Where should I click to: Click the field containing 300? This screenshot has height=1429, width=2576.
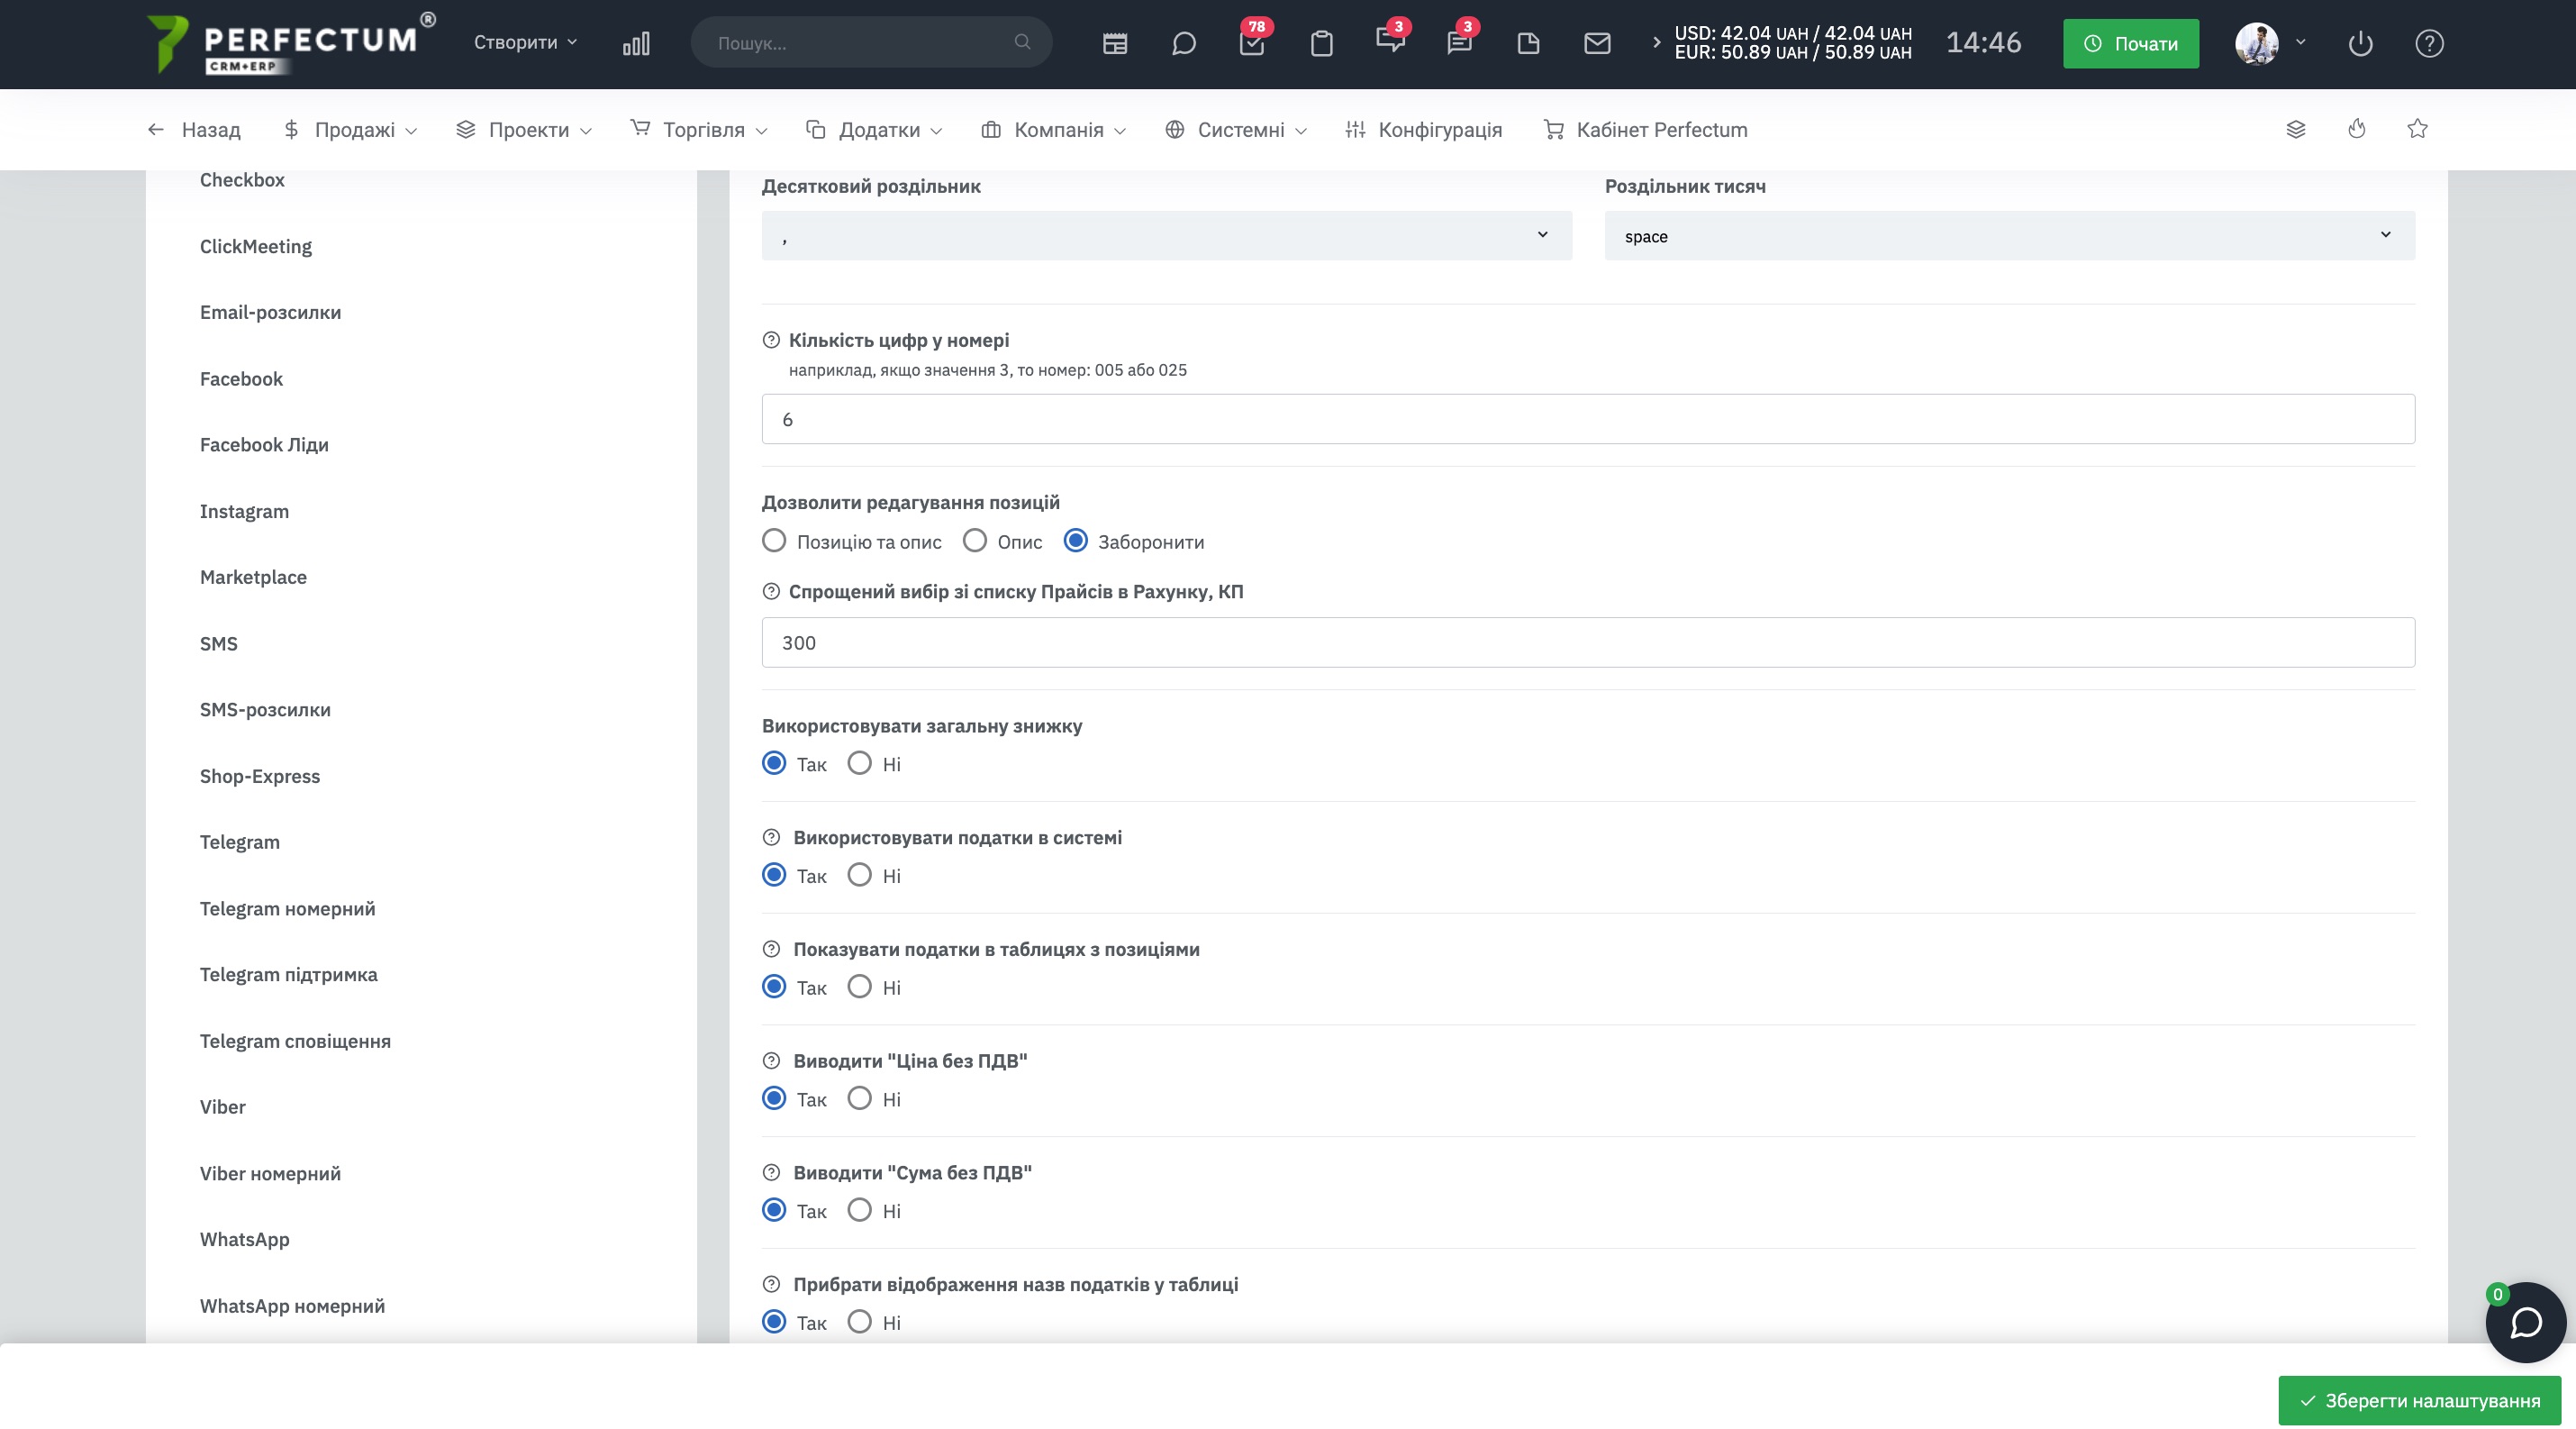[1588, 642]
